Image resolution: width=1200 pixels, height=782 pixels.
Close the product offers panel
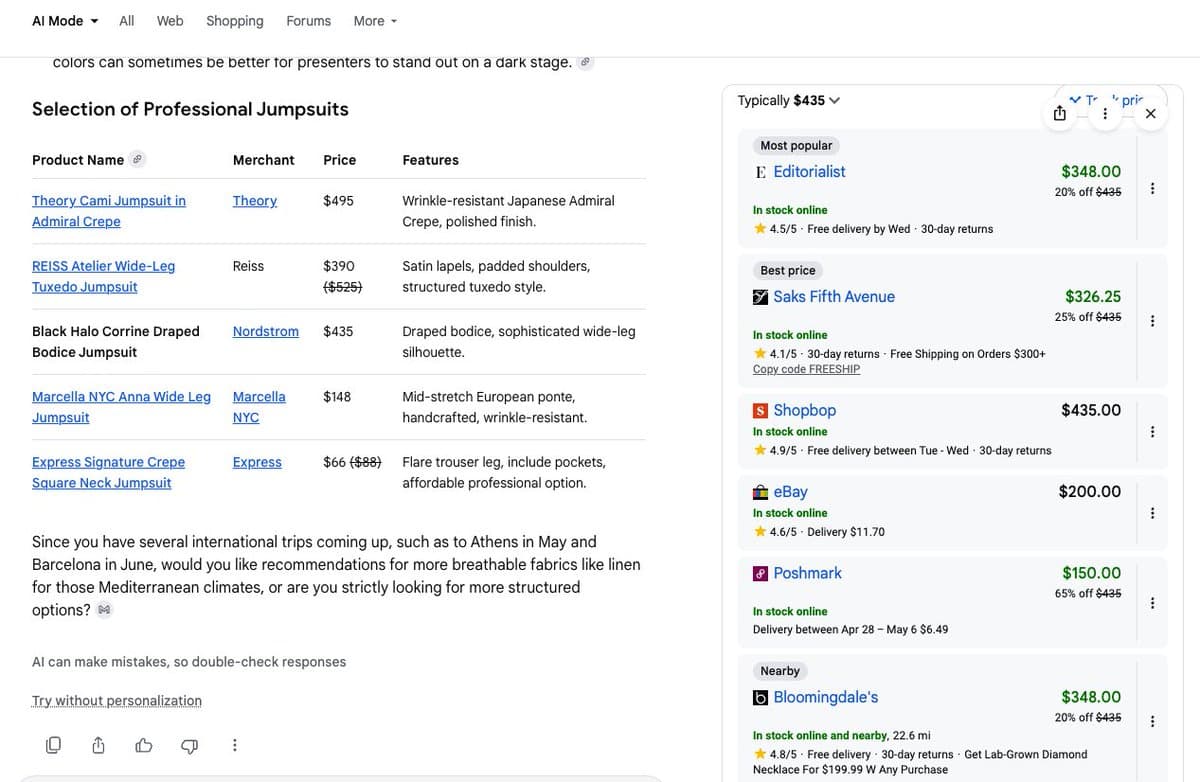1150,113
